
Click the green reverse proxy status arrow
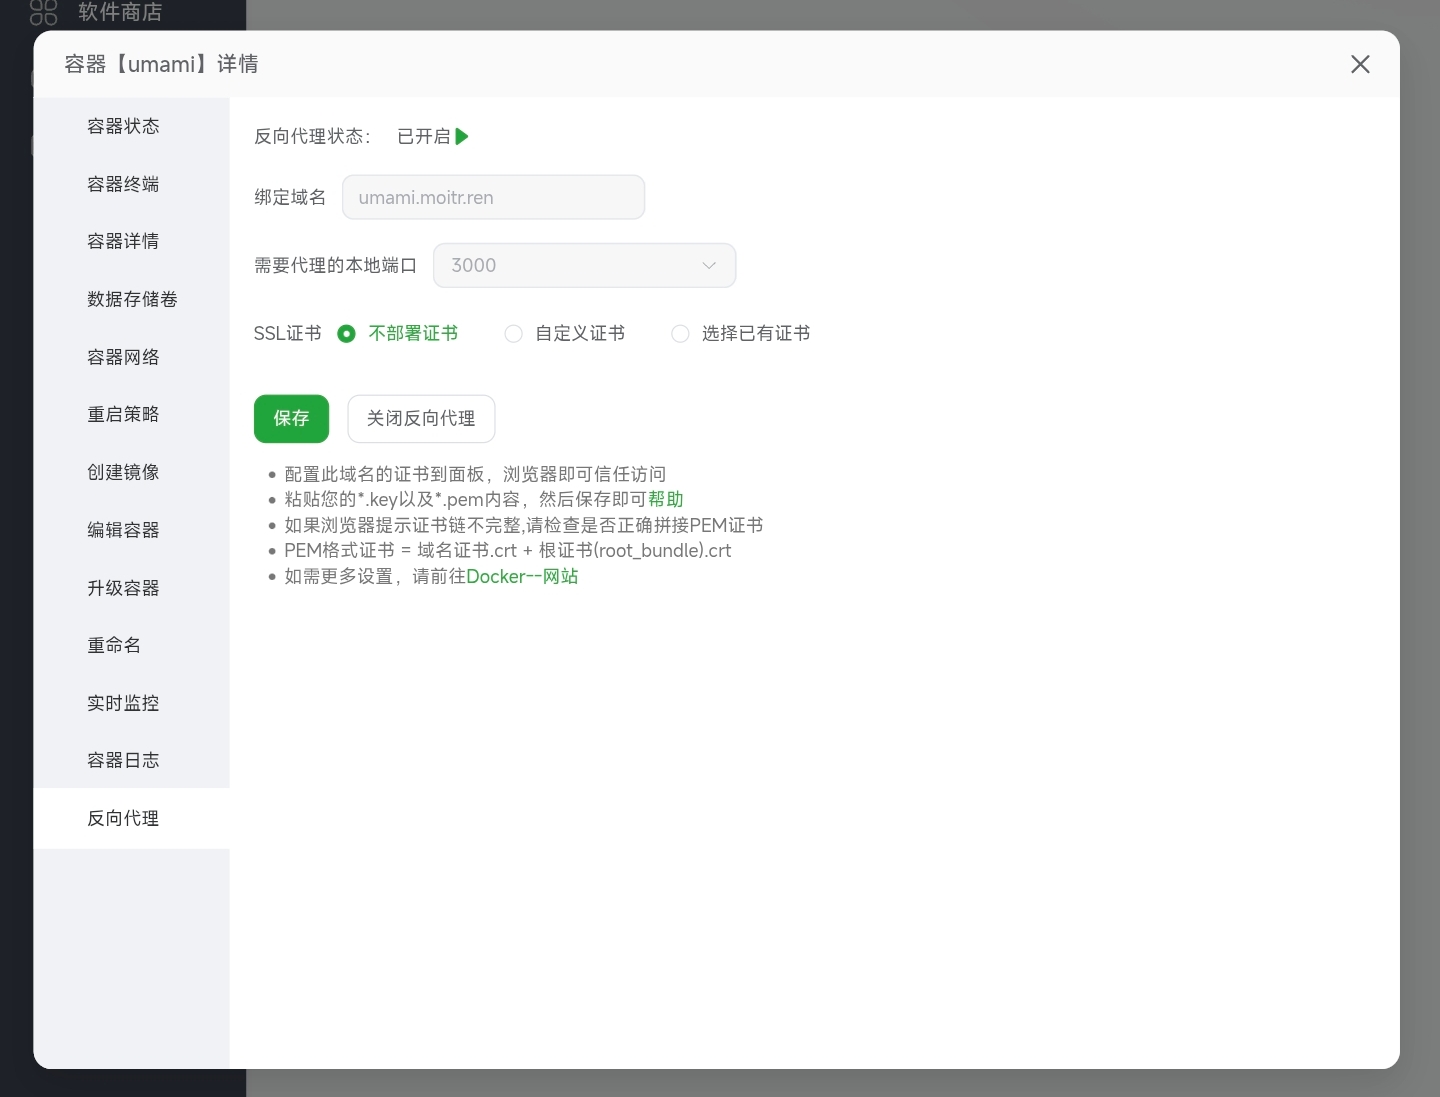(x=462, y=137)
